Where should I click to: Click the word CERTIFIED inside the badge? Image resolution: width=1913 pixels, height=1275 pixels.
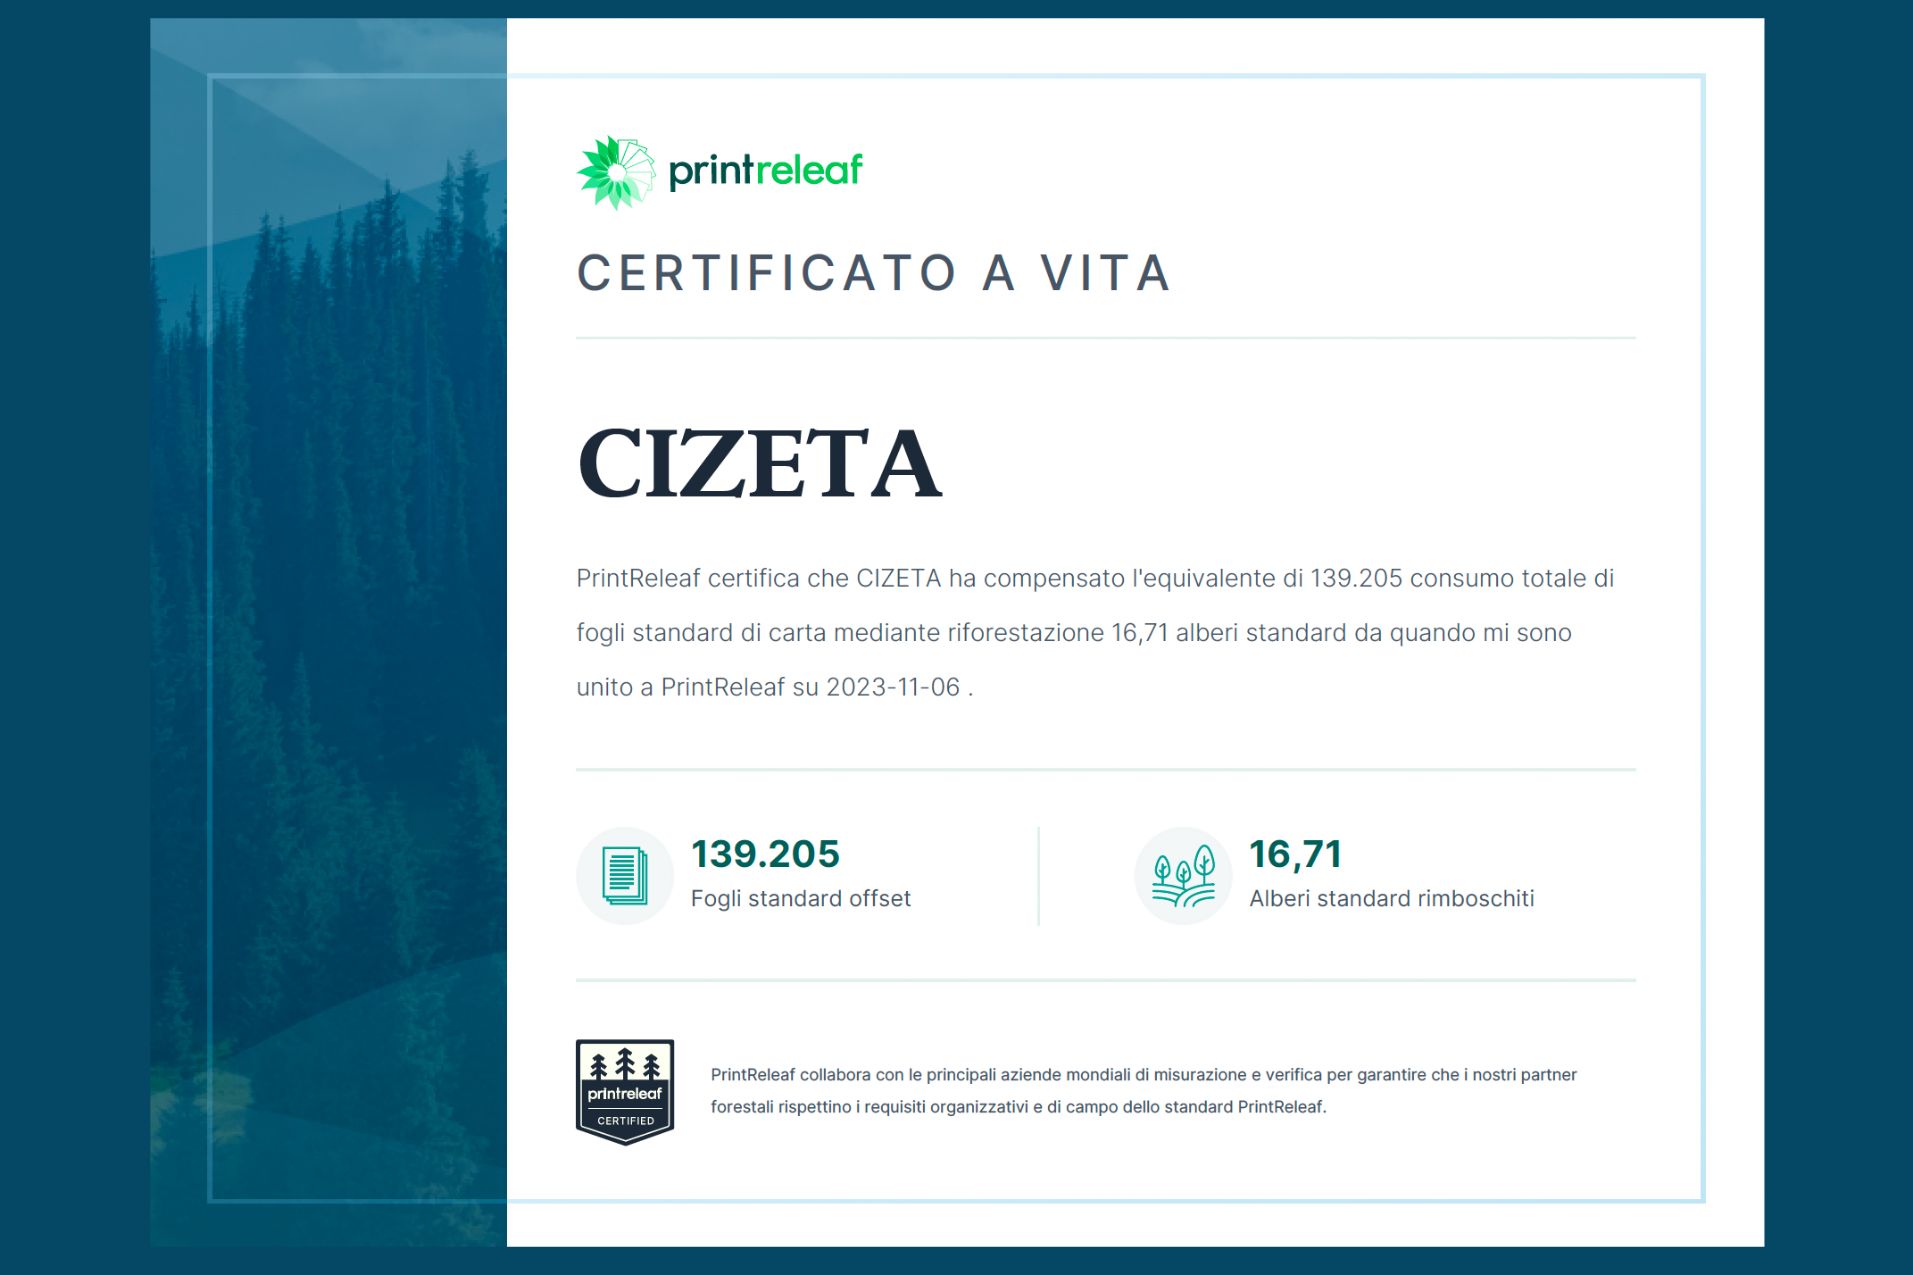click(625, 1121)
